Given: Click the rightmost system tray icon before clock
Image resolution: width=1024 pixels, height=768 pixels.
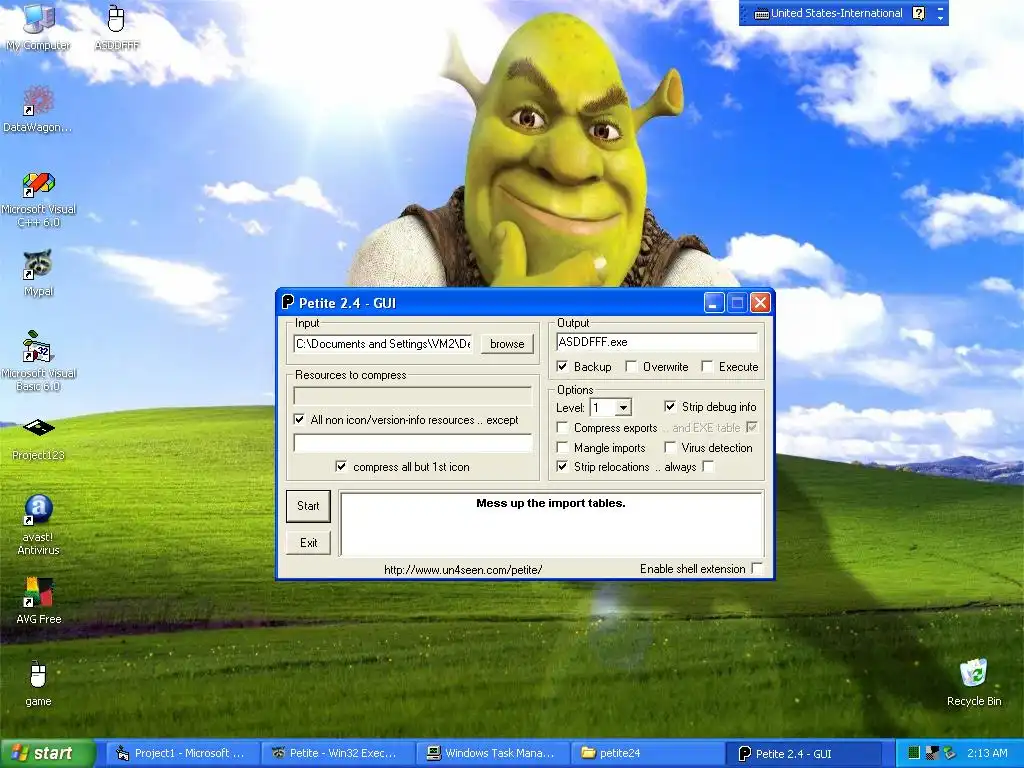Looking at the screenshot, I should (950, 753).
